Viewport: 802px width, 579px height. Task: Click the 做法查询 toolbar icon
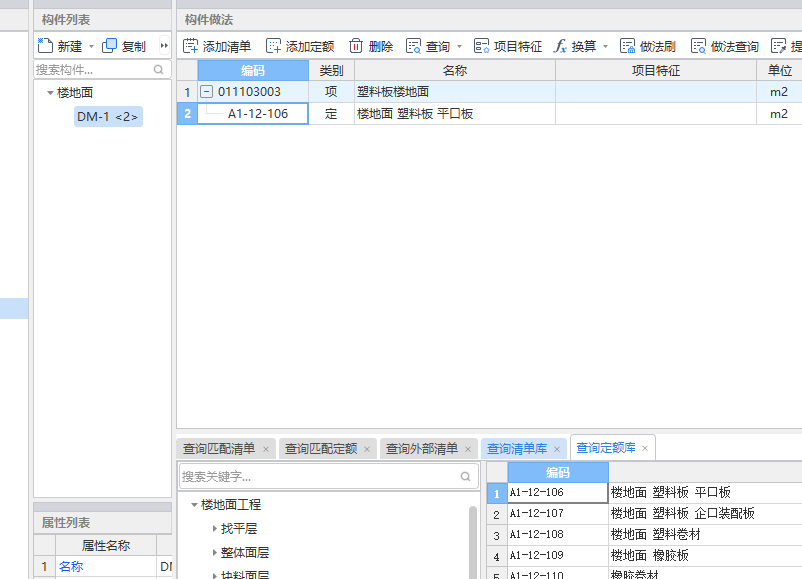[698, 46]
